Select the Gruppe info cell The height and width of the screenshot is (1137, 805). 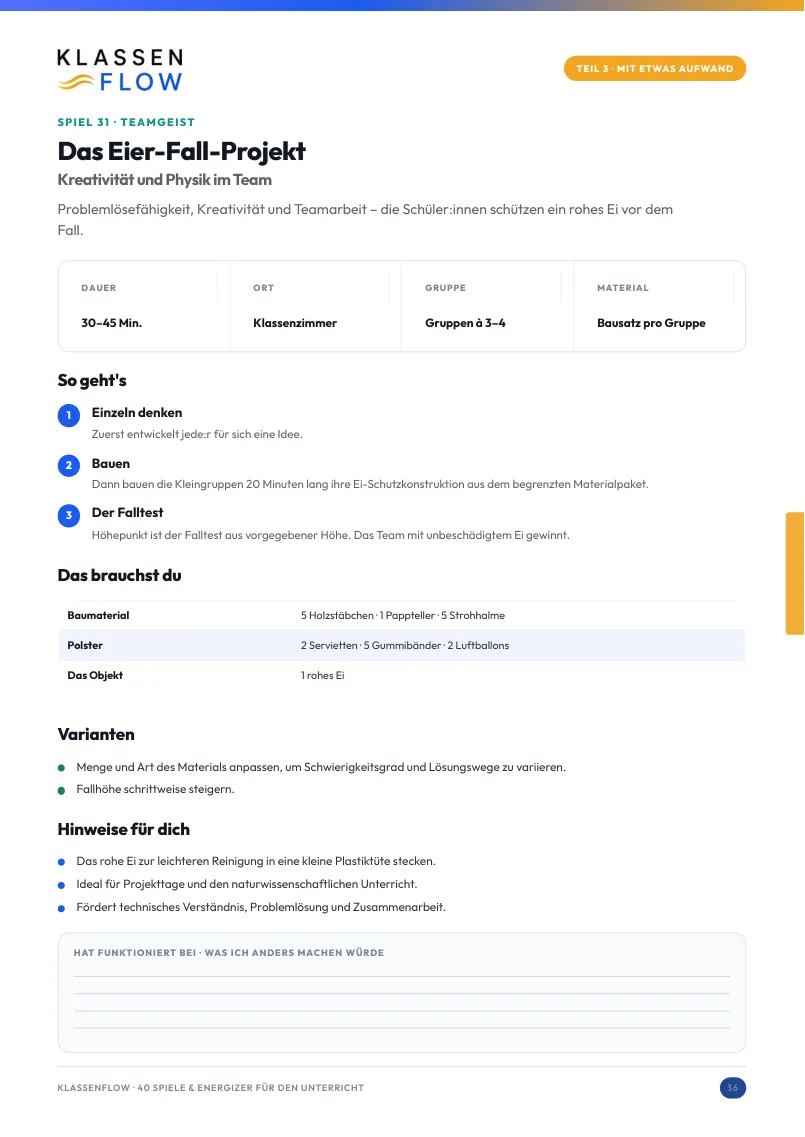tap(487, 306)
